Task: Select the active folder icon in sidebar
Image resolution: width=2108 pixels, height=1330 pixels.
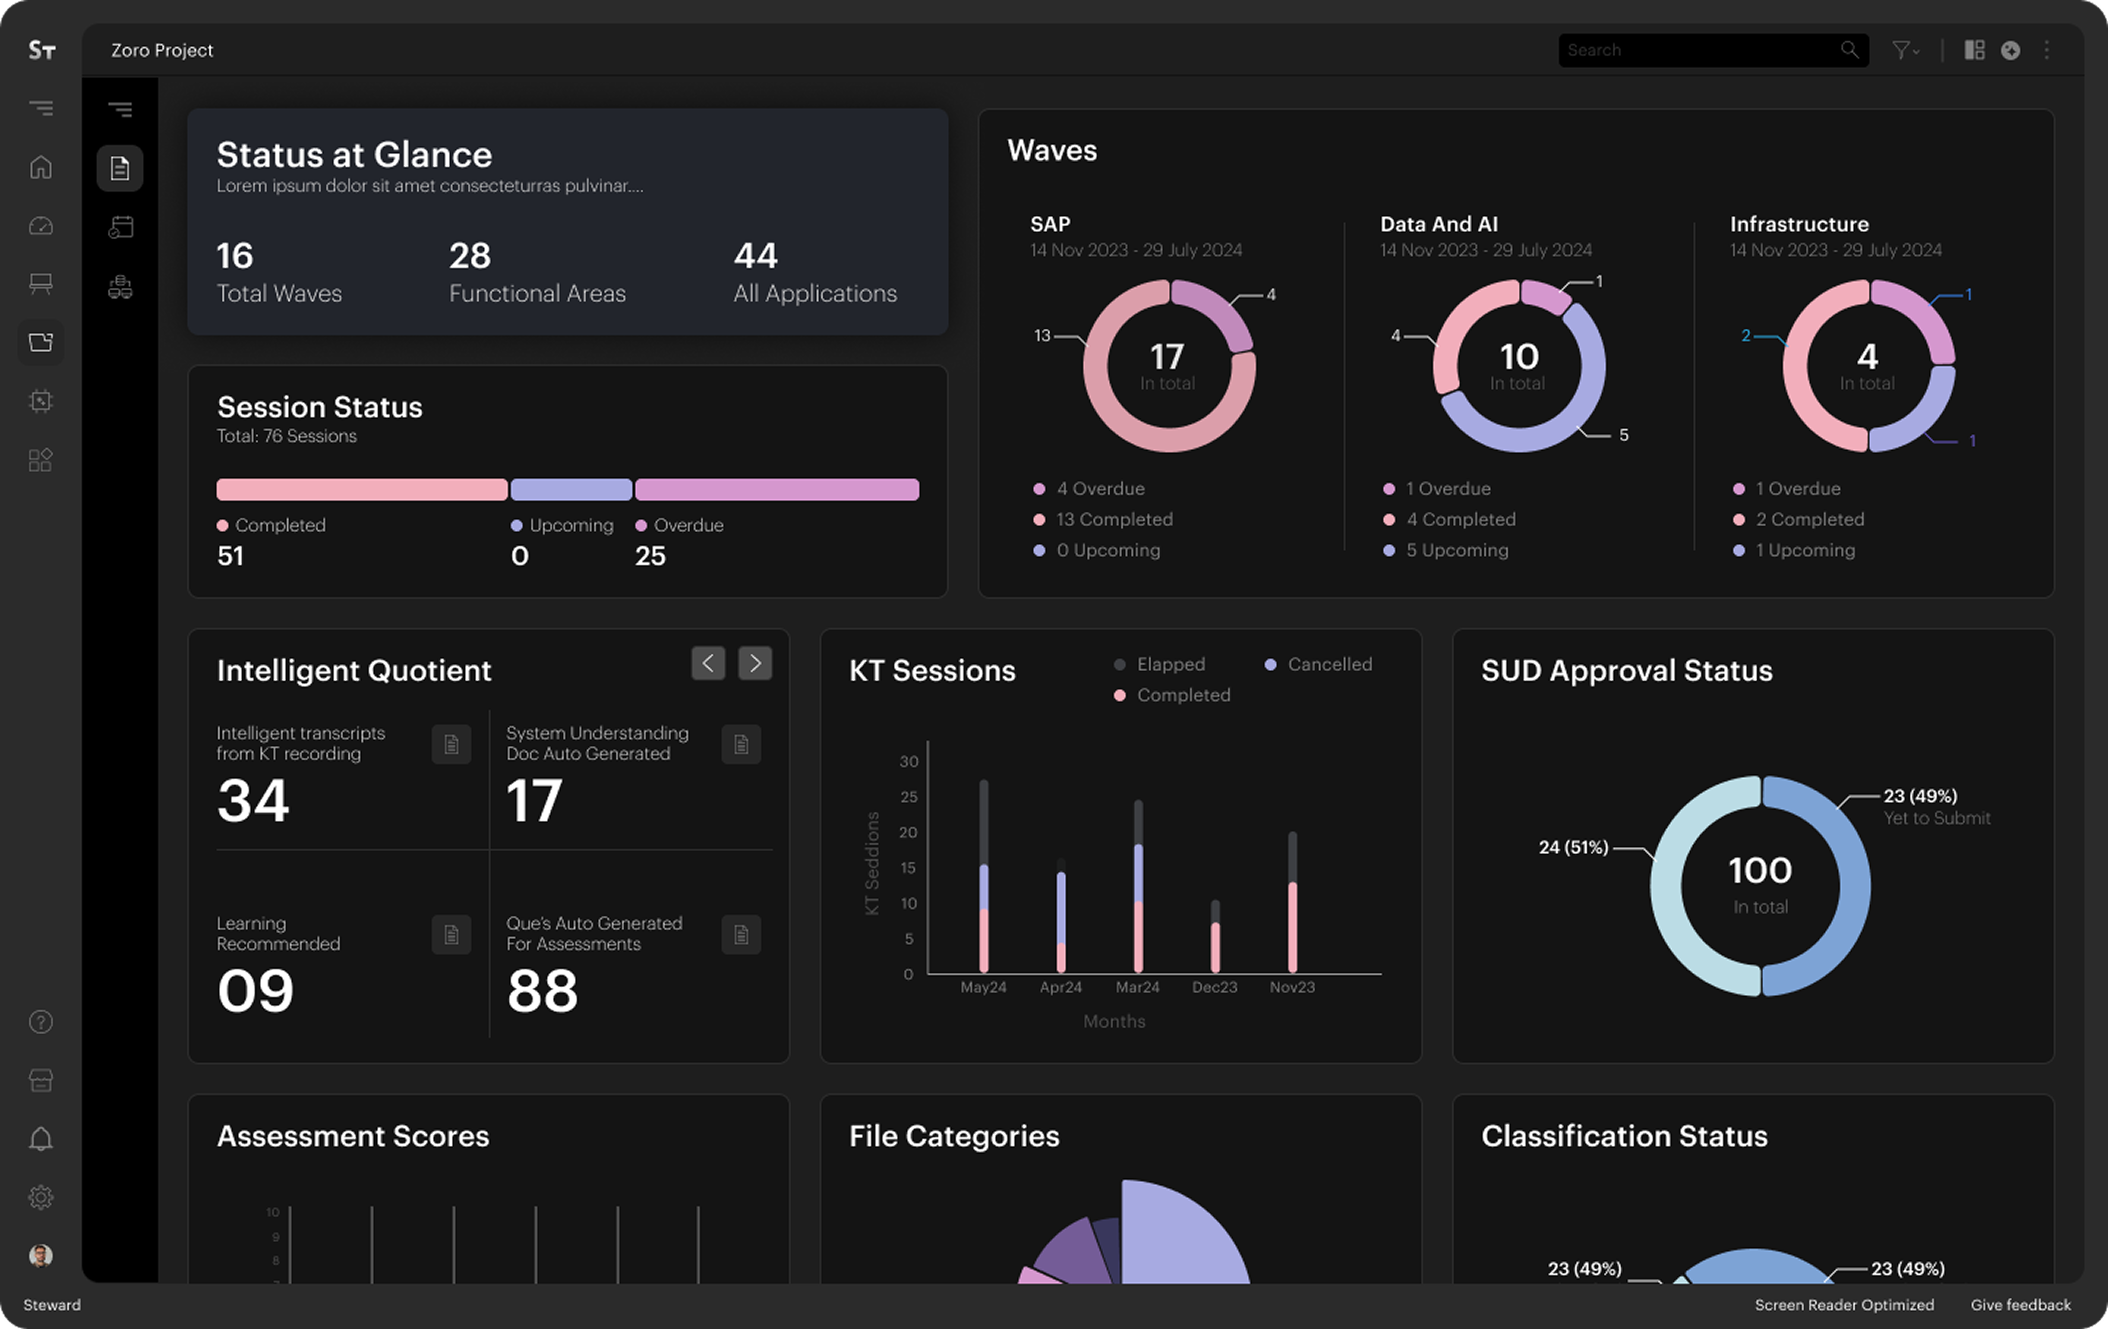Action: 41,343
